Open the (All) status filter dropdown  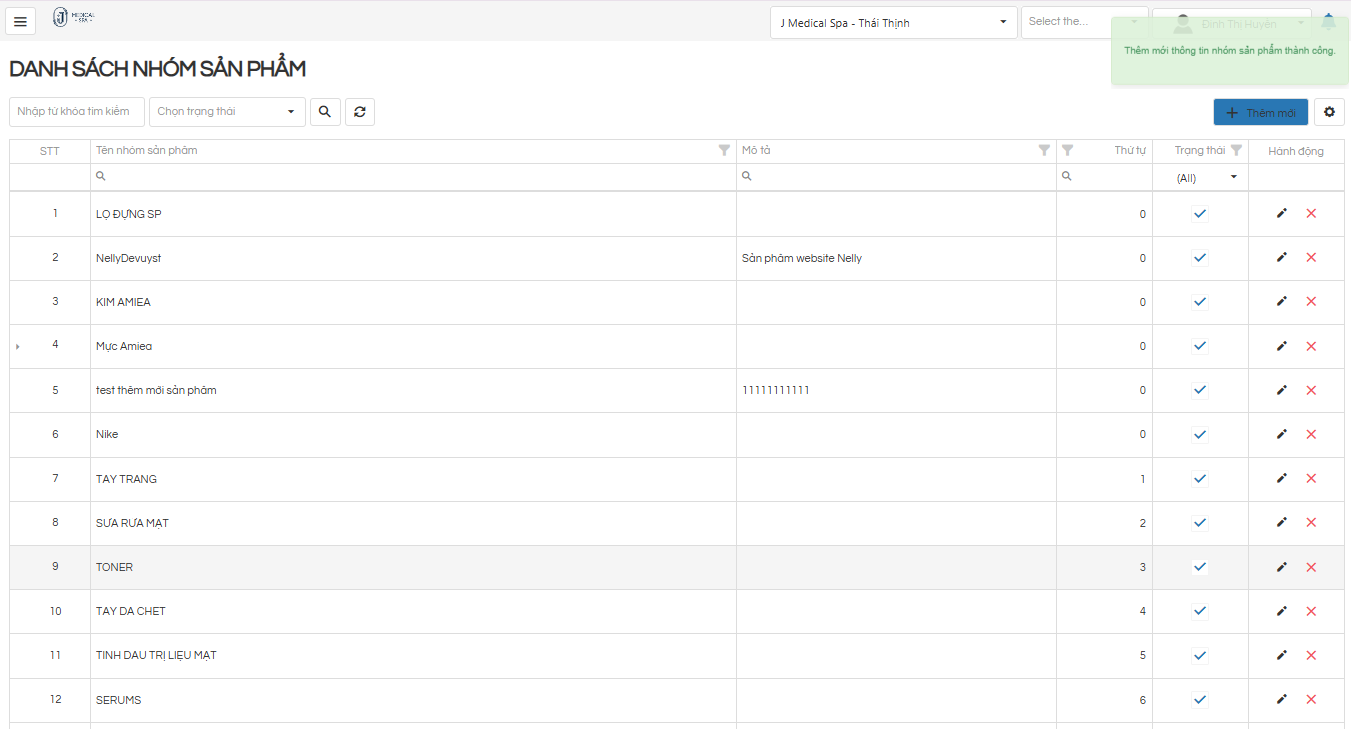click(1206, 178)
